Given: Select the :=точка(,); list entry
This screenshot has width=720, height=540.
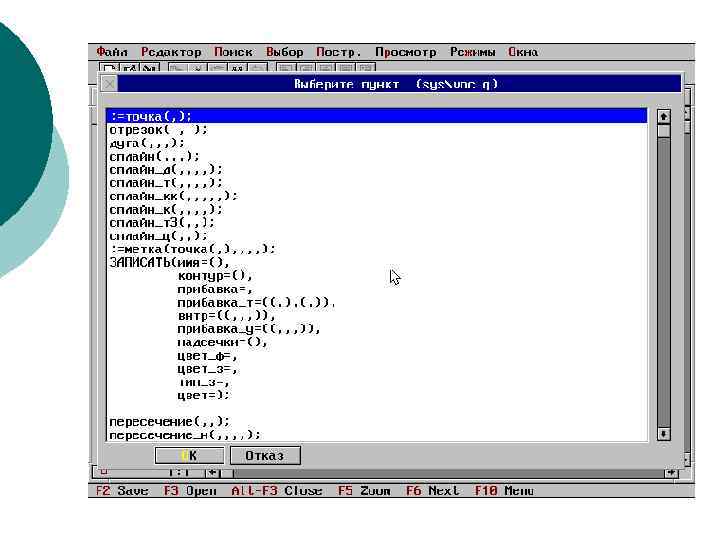Looking at the screenshot, I should point(377,116).
